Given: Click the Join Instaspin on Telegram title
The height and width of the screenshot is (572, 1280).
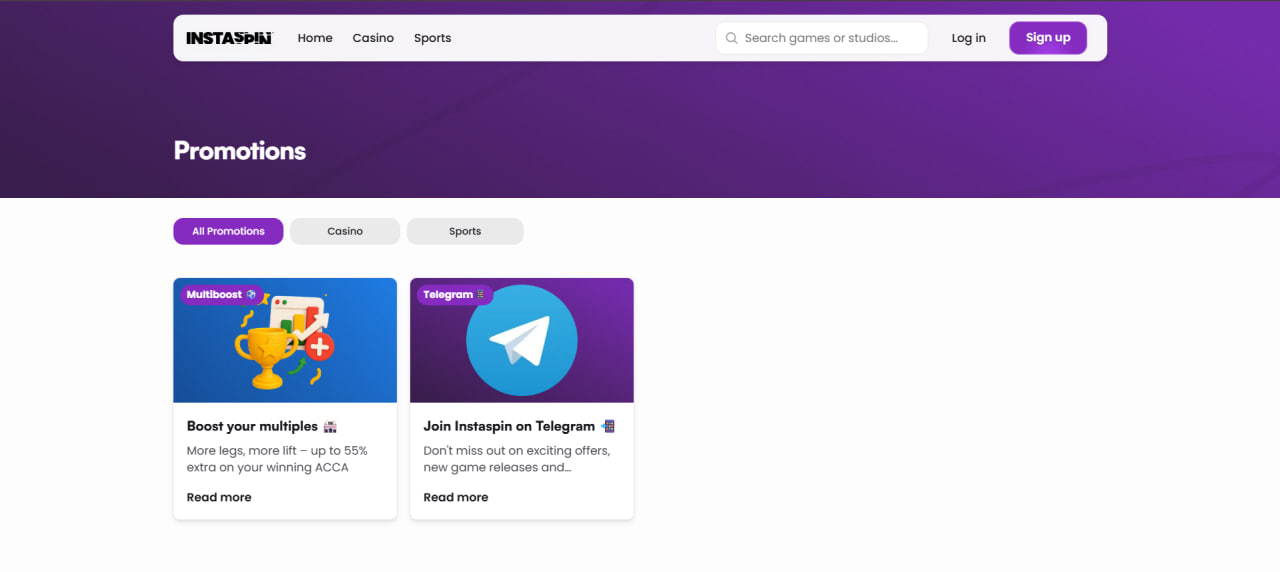Looking at the screenshot, I should point(509,426).
